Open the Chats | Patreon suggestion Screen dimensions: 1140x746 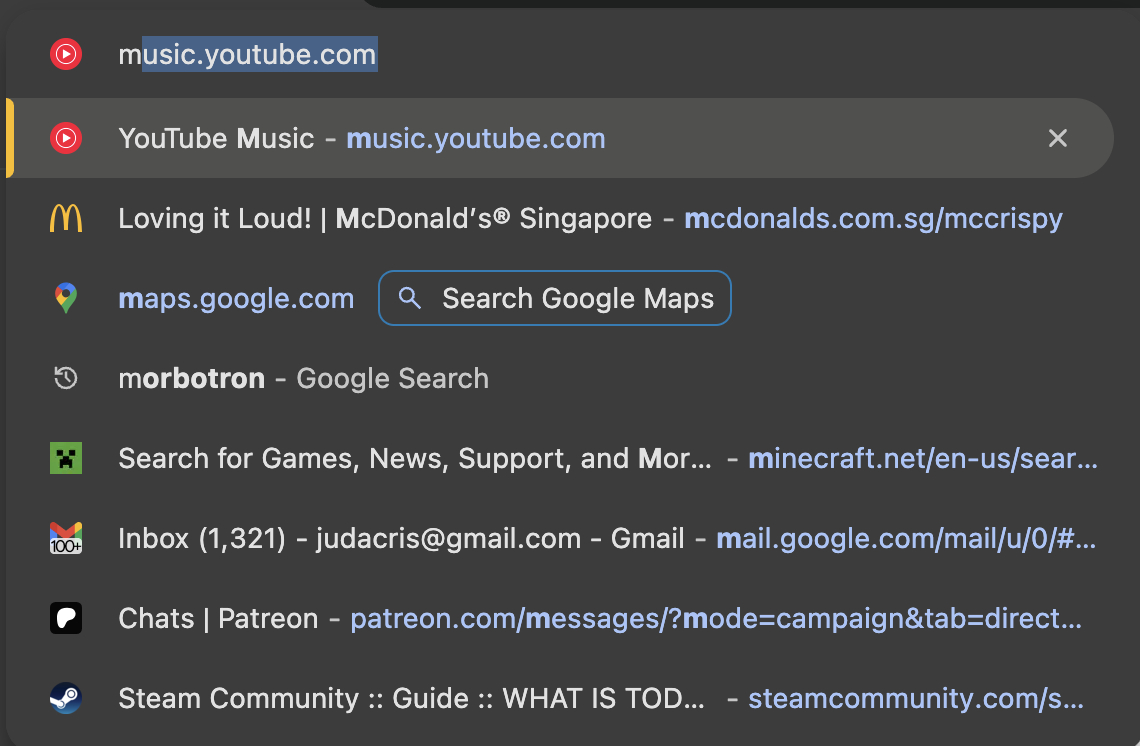point(217,618)
